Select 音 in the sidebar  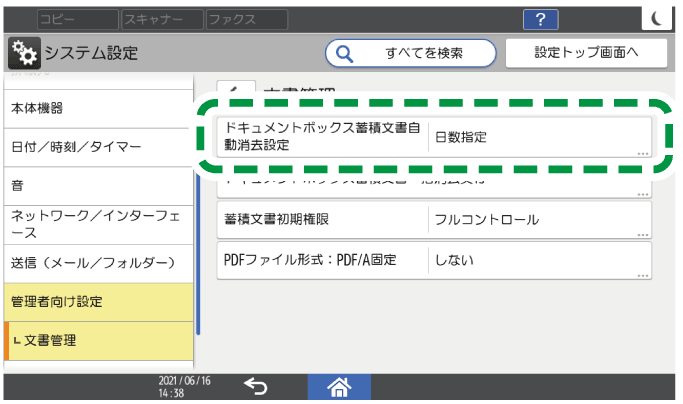click(x=98, y=186)
